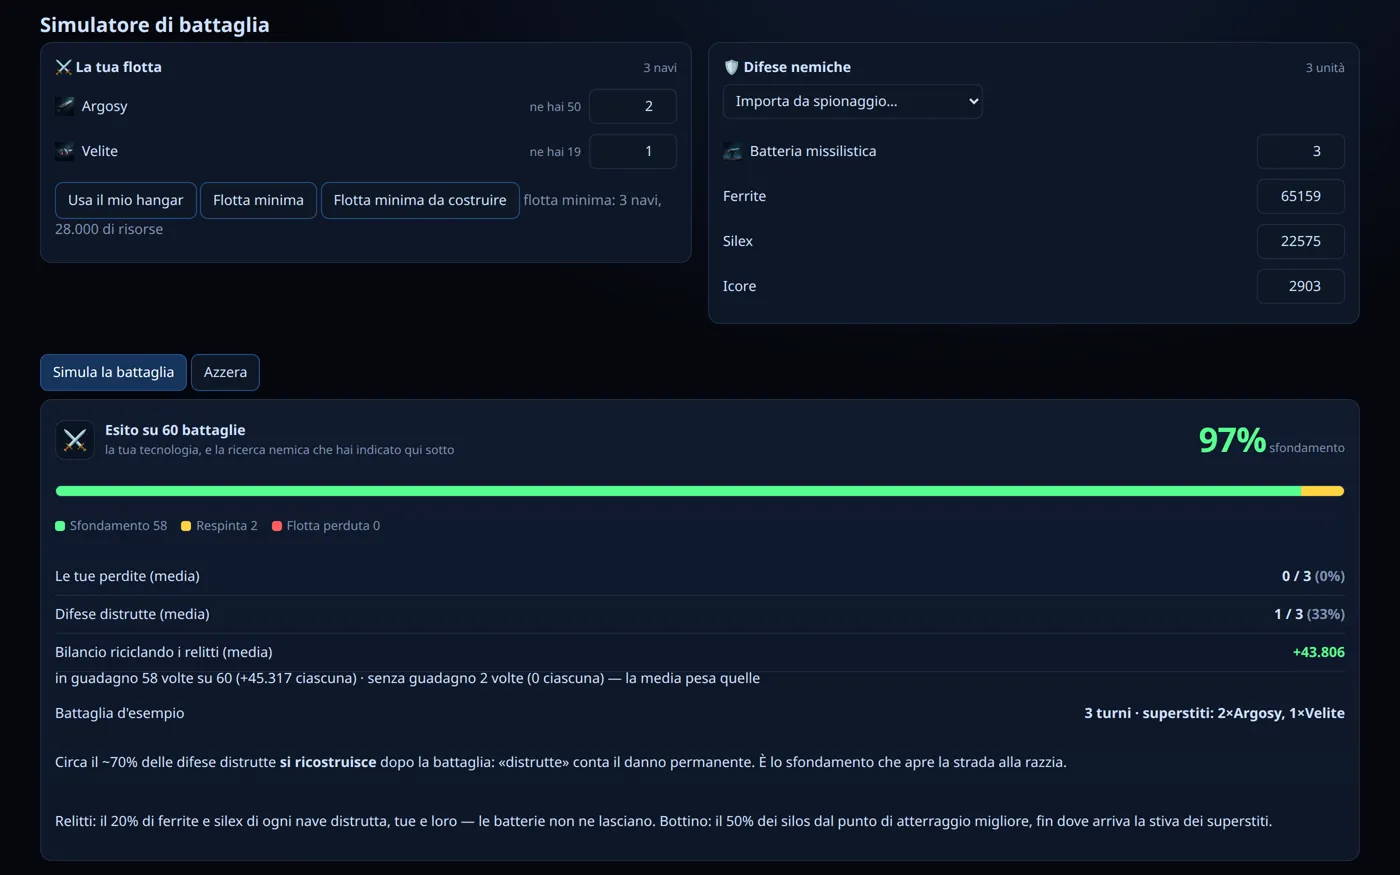Edit the Icore amount field
The image size is (1400, 875).
(1301, 286)
